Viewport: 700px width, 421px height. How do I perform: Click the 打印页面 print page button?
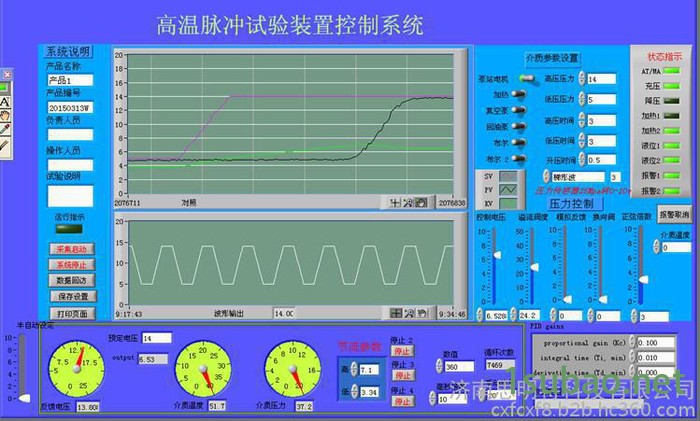tap(72, 313)
